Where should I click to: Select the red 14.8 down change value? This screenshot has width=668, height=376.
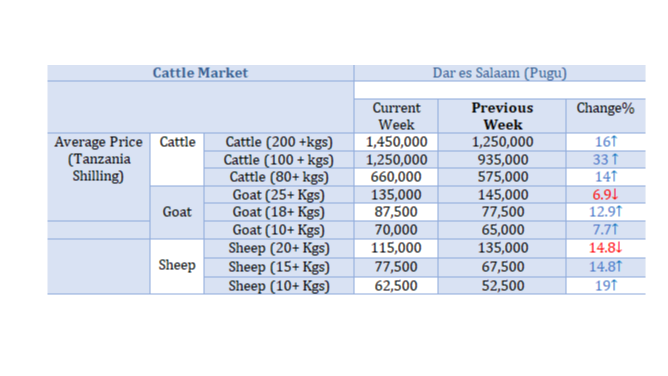pos(605,248)
